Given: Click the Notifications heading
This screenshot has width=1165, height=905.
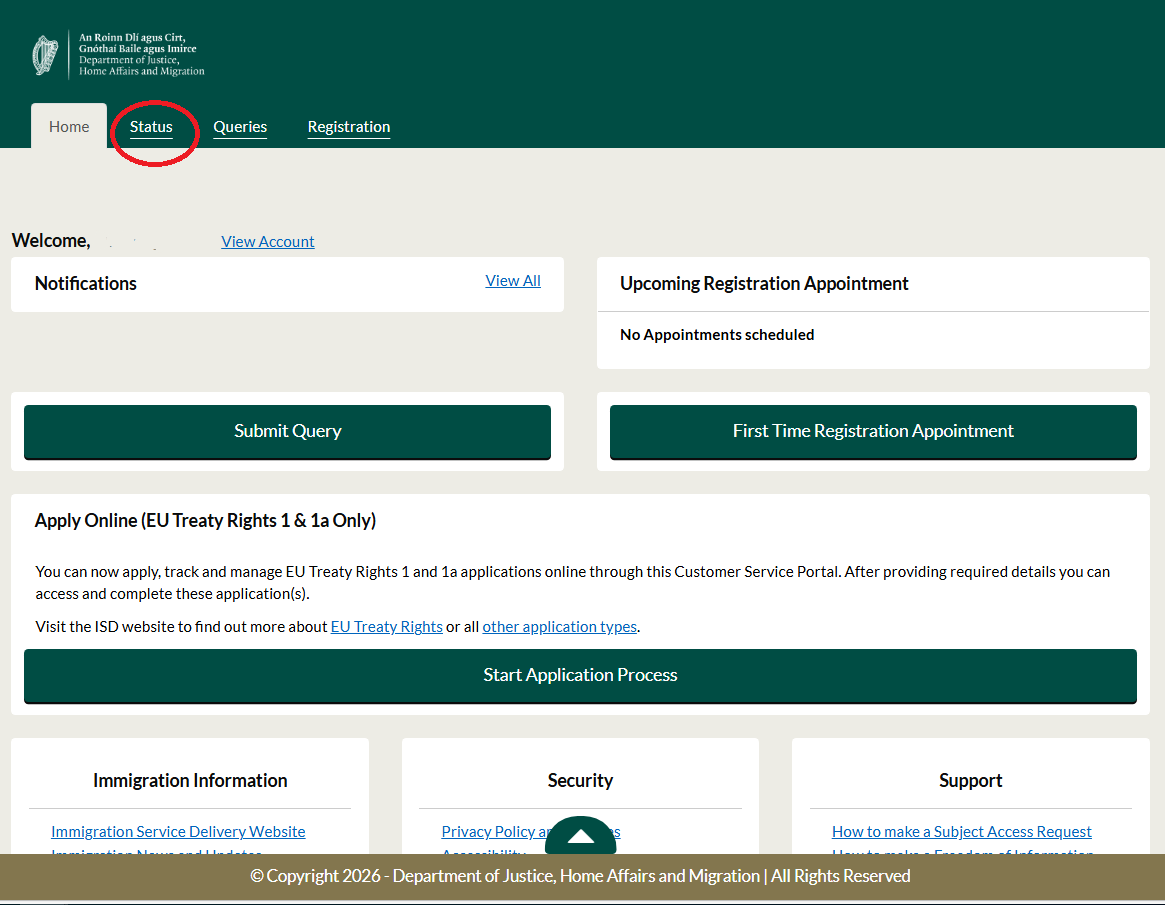Looking at the screenshot, I should [x=85, y=284].
